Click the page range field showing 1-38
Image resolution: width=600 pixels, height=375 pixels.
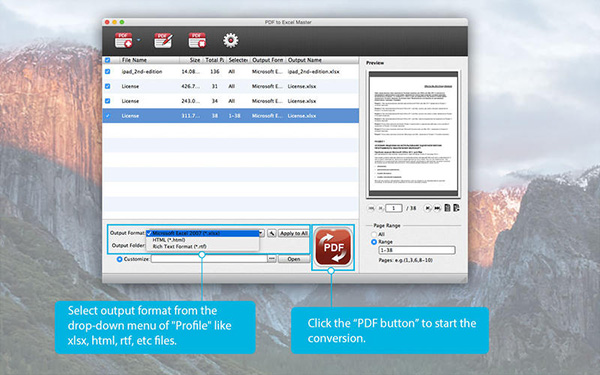click(417, 250)
